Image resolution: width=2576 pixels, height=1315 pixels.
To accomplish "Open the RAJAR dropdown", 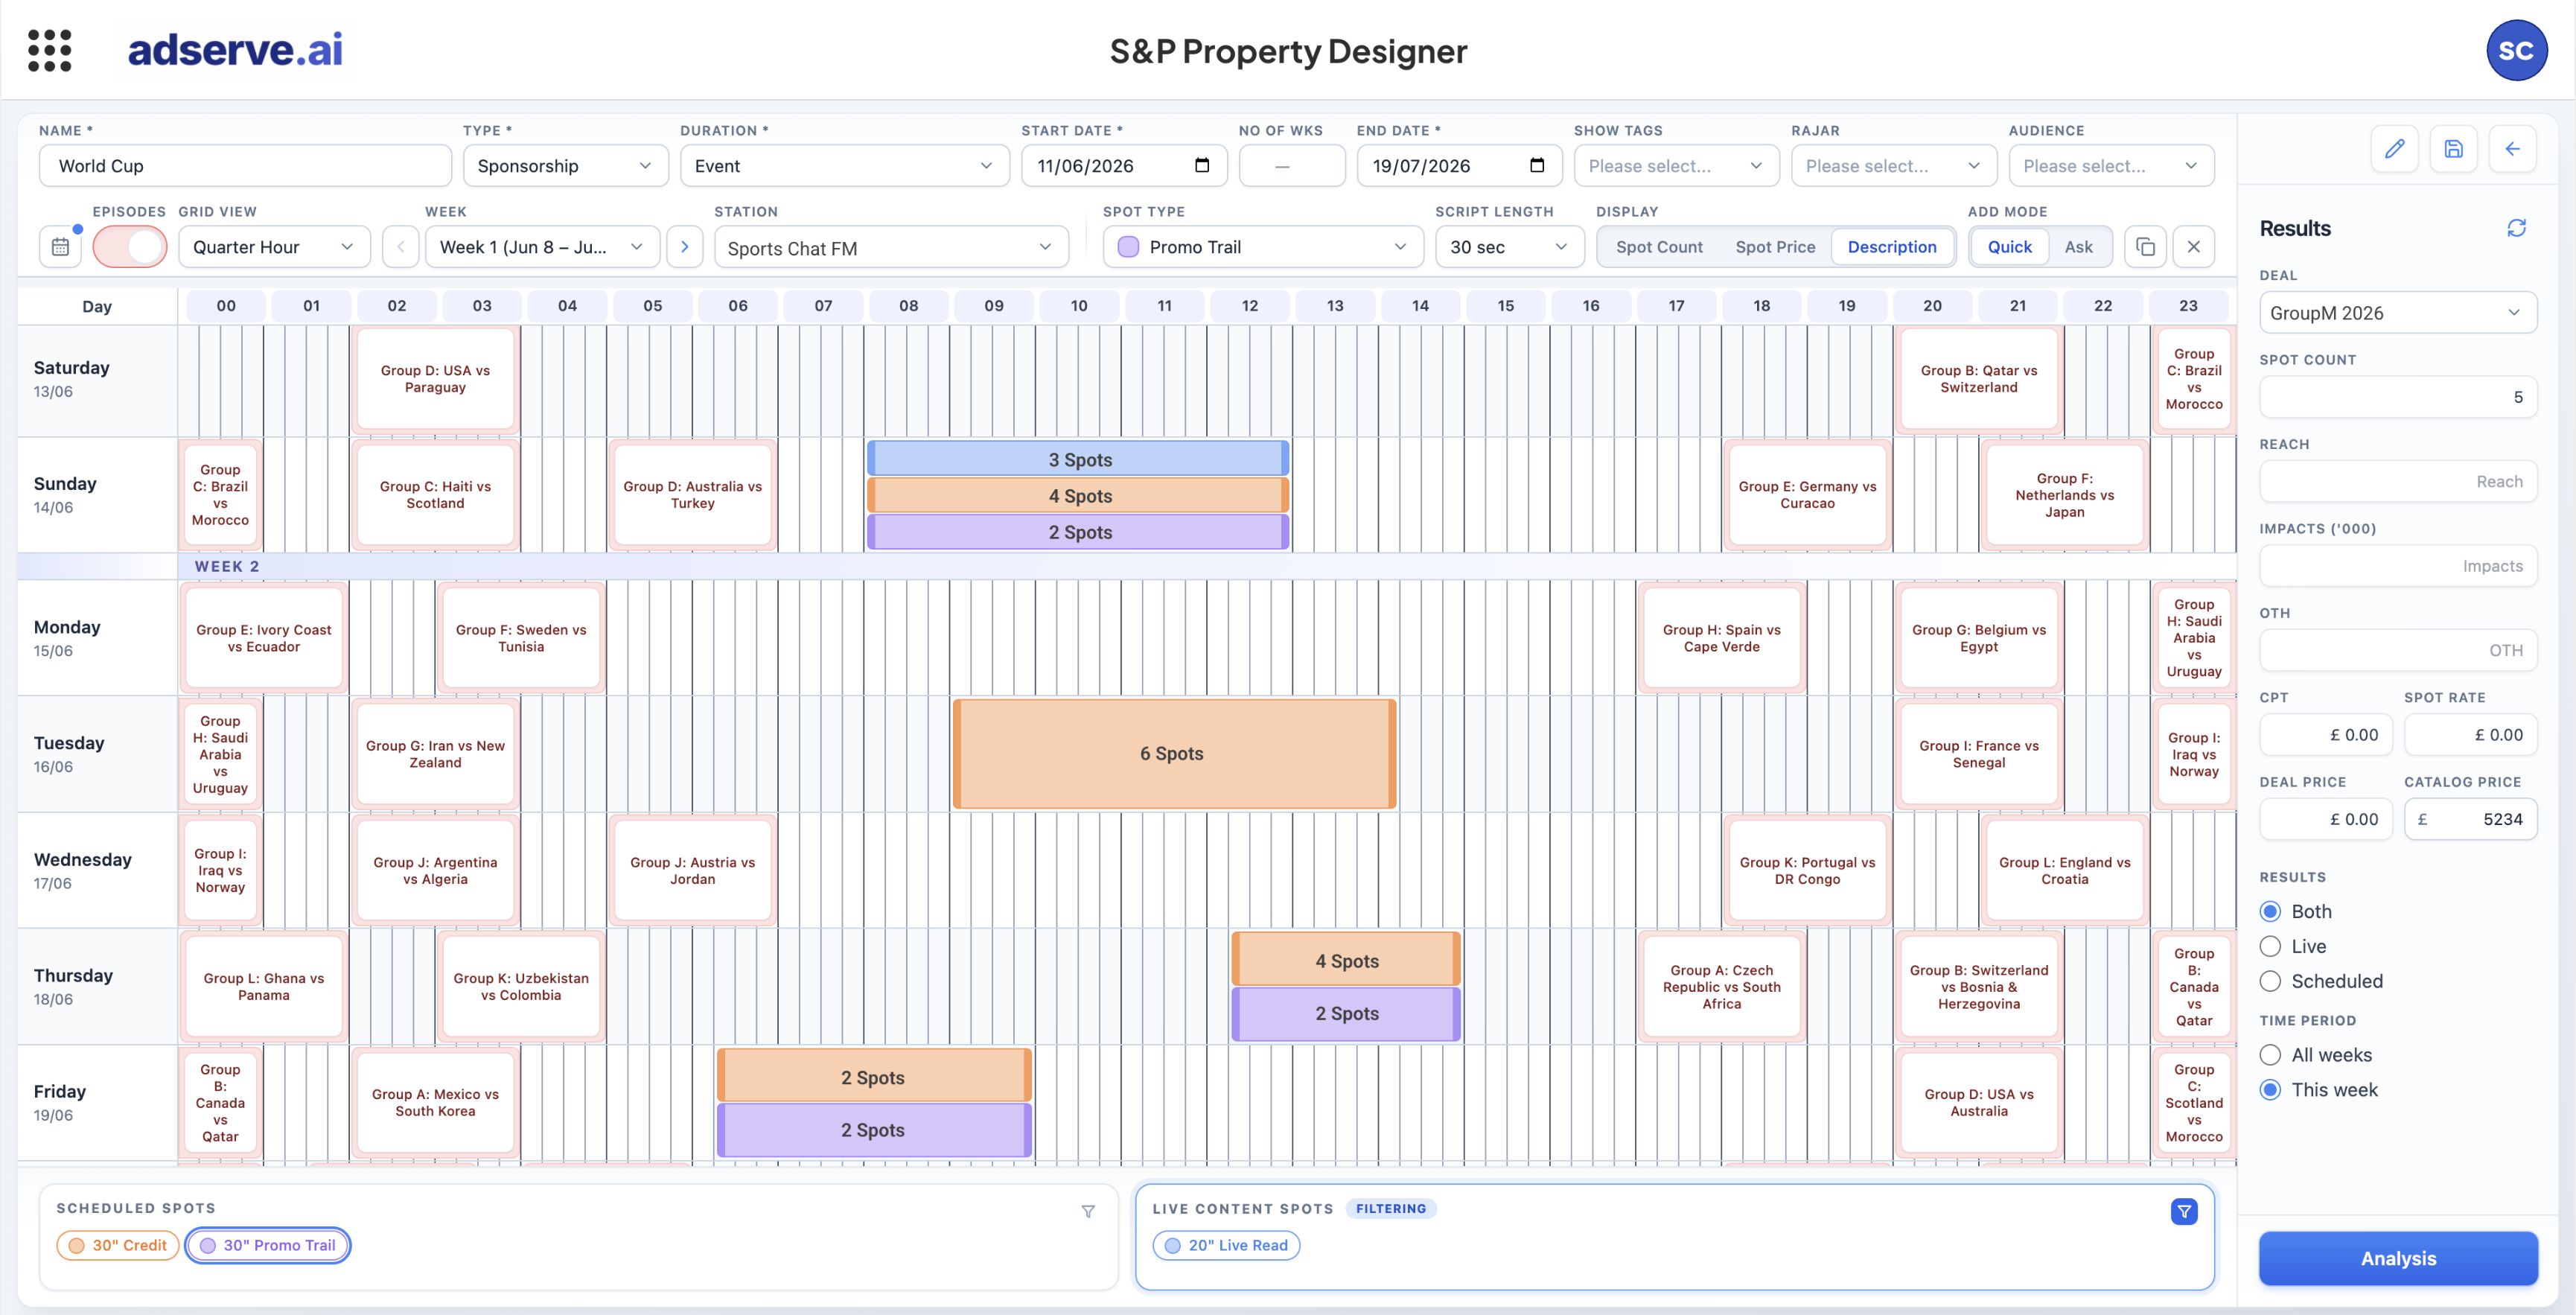I will coord(1894,165).
